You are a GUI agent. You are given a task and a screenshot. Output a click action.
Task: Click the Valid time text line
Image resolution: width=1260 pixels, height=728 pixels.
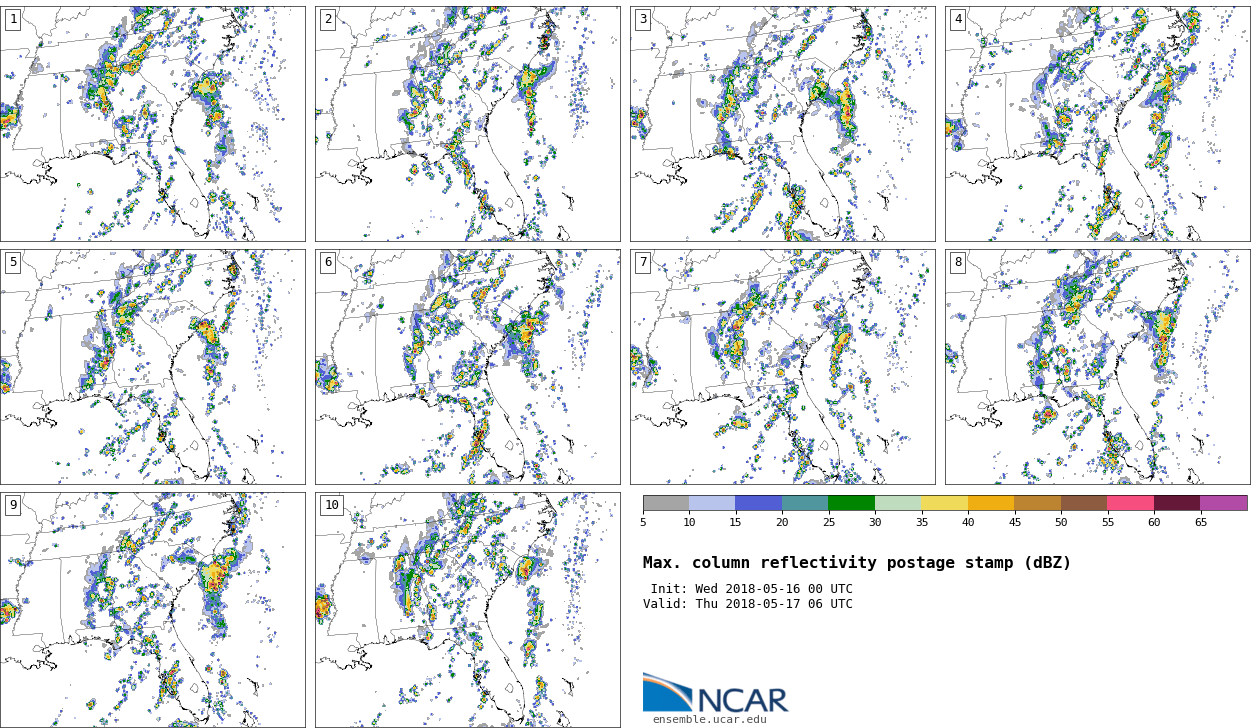748,604
